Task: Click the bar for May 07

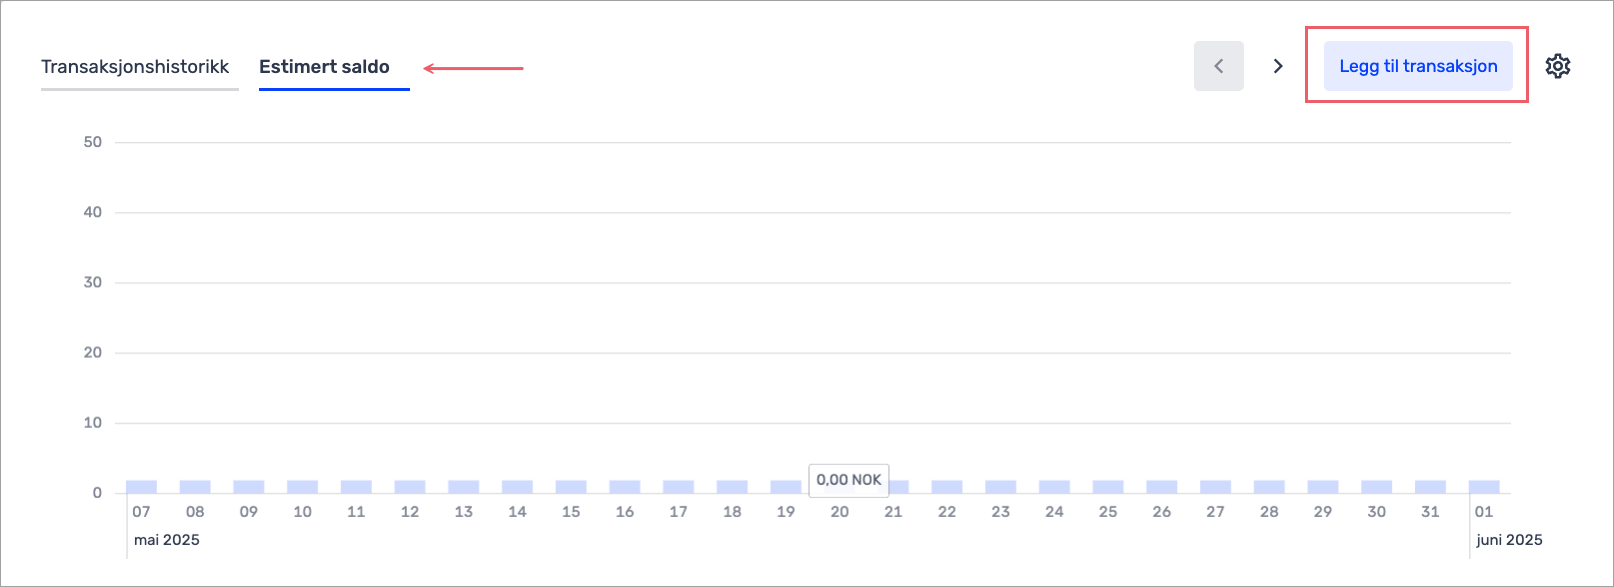Action: [x=141, y=487]
